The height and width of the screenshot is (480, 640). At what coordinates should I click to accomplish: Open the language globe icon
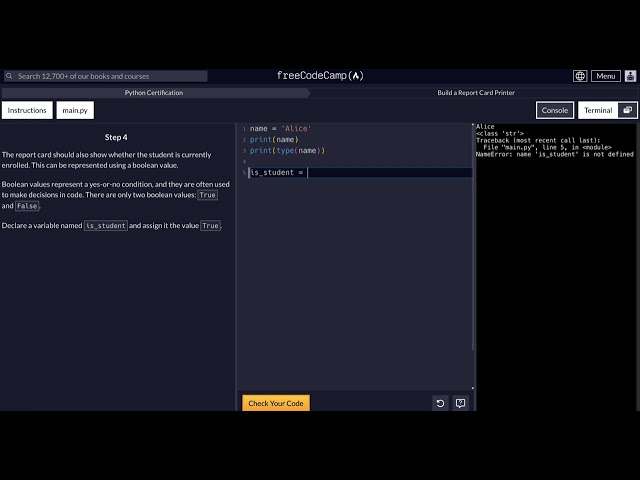pos(580,76)
